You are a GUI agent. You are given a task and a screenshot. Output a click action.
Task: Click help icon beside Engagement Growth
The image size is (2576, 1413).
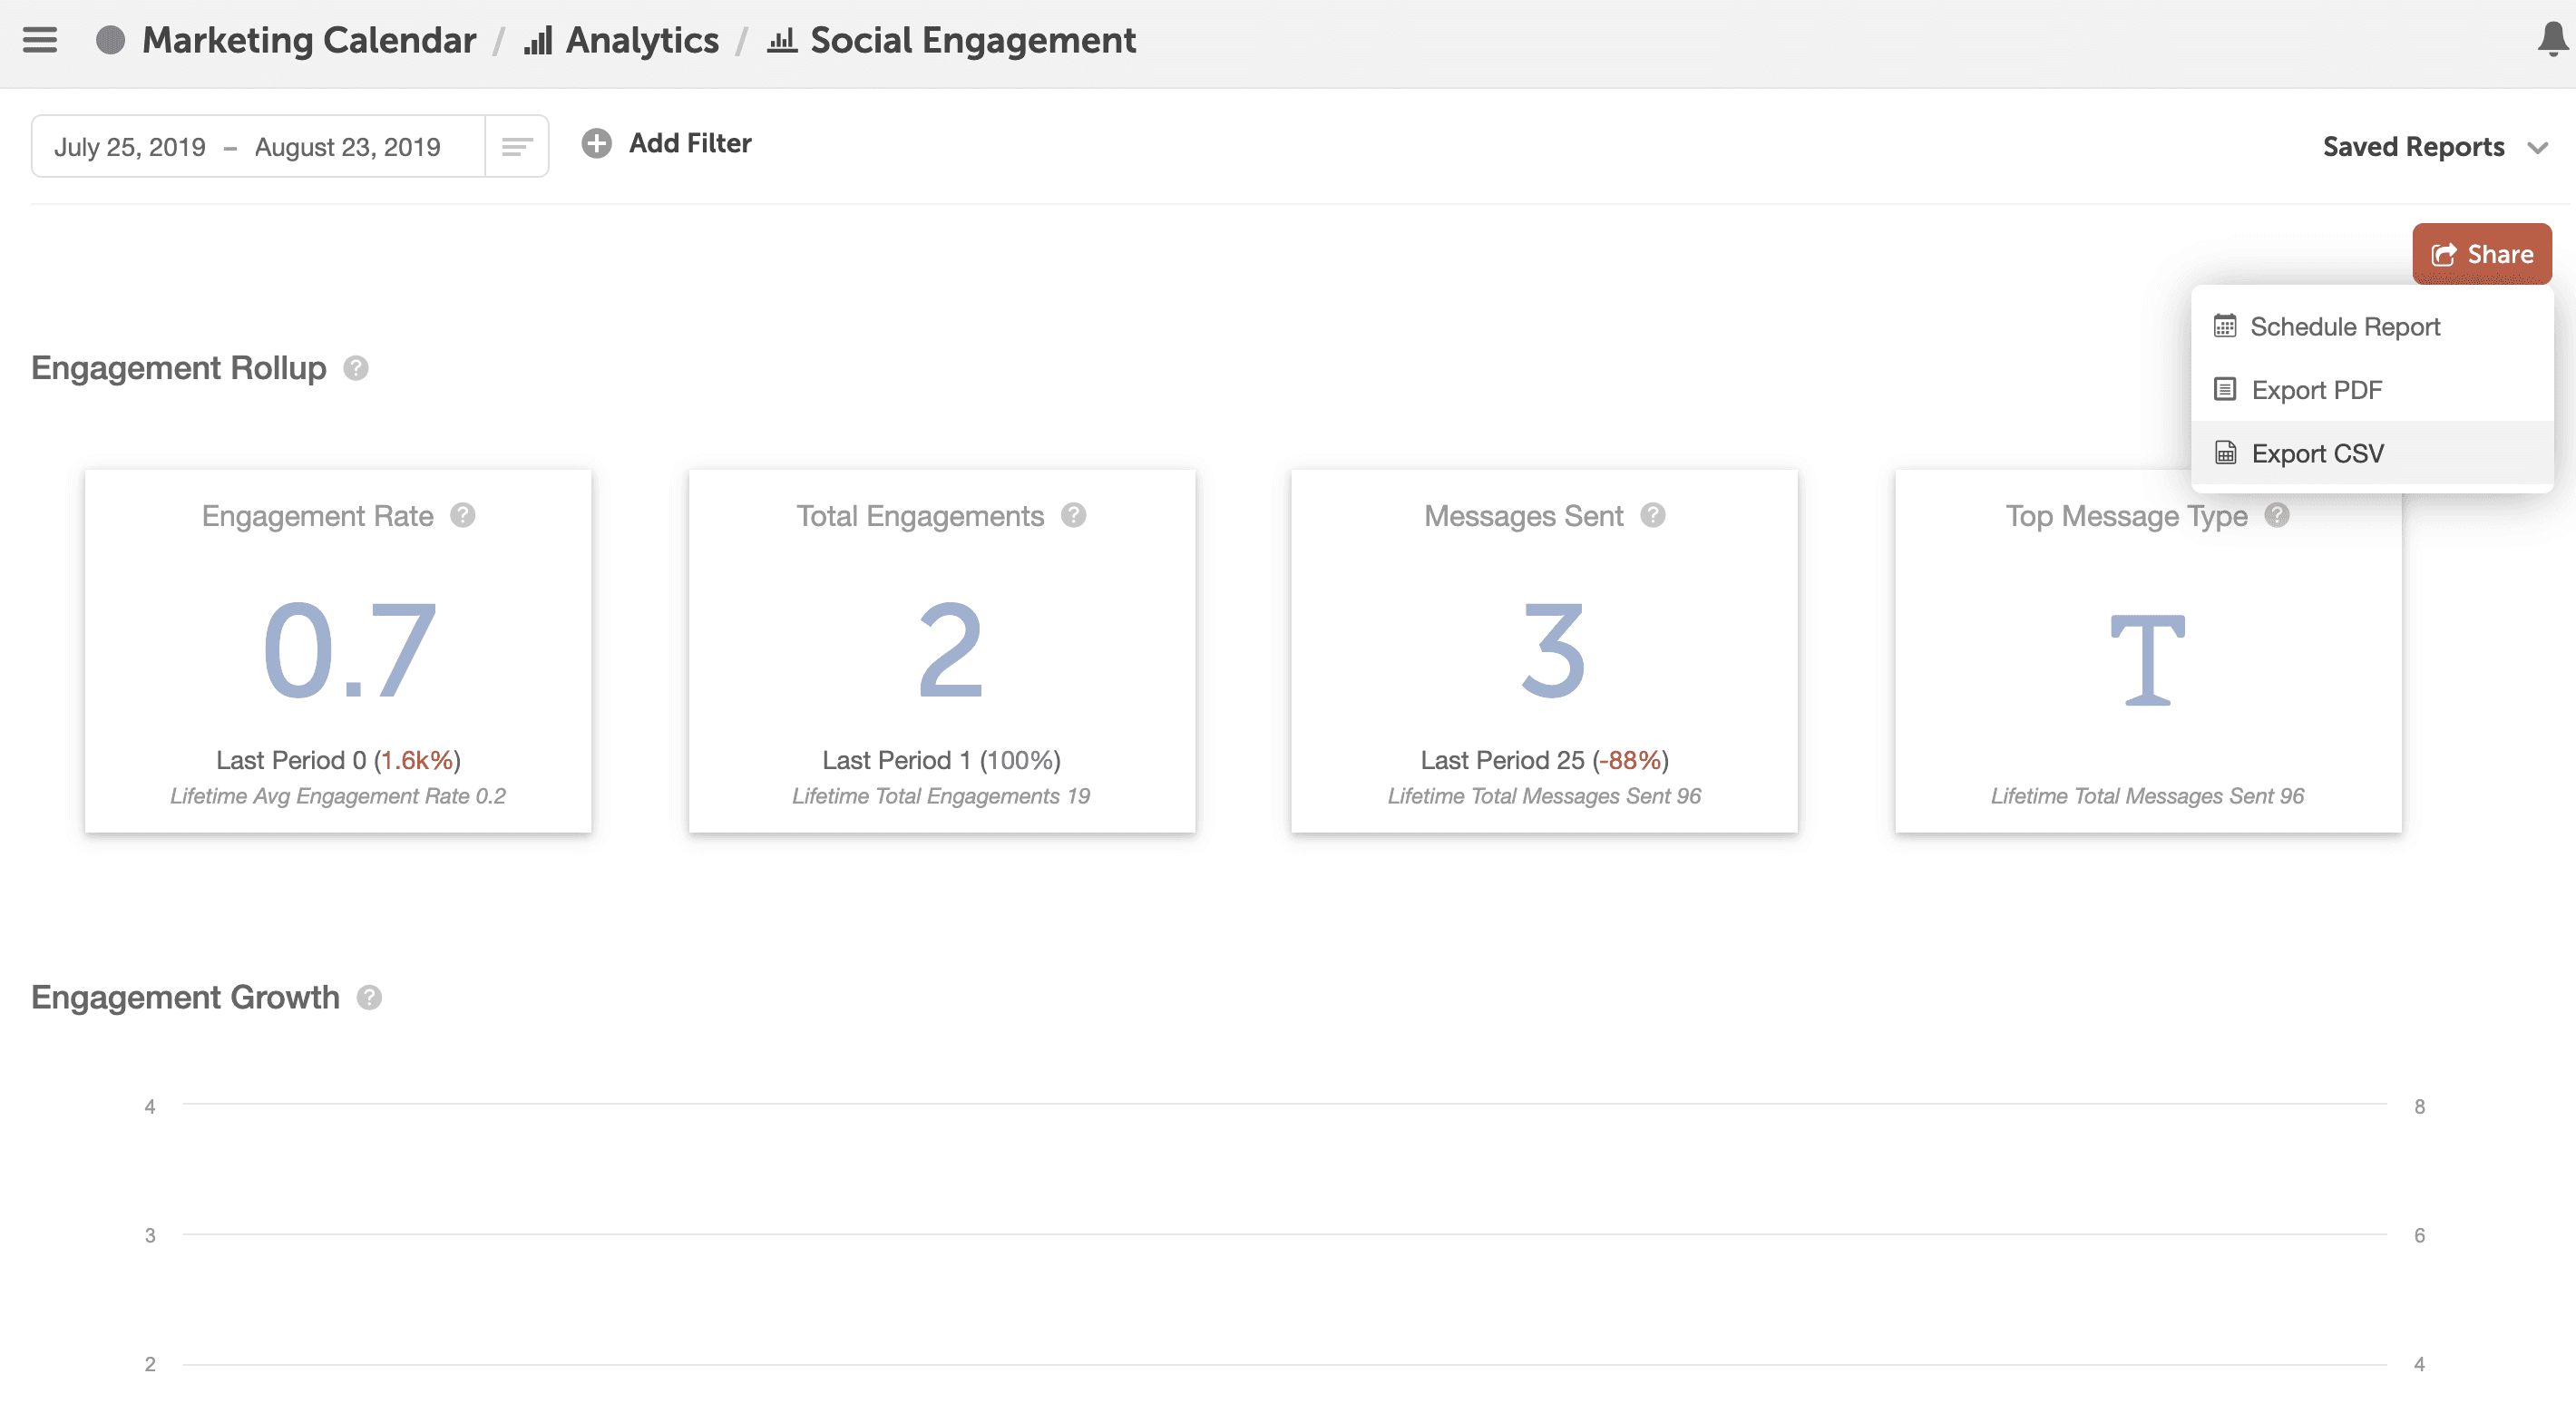pos(369,997)
